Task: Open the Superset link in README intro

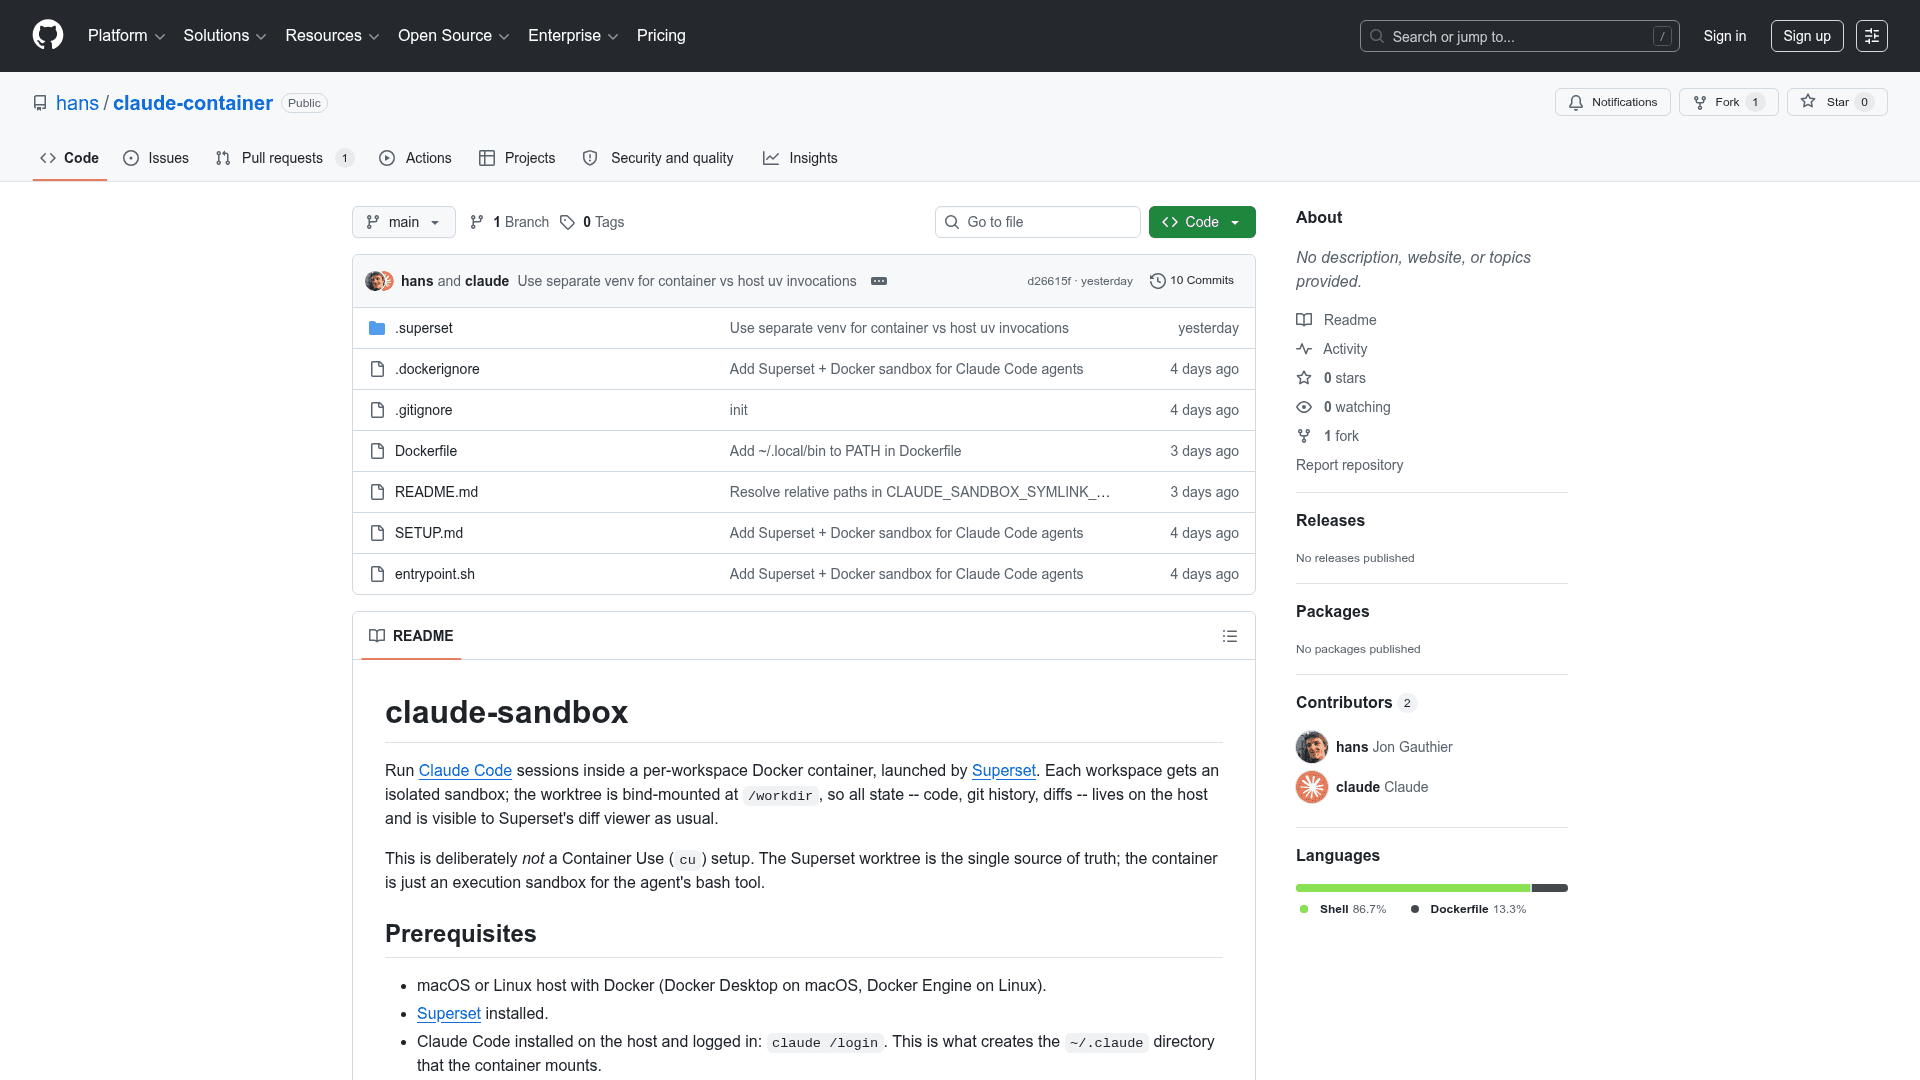Action: [1003, 770]
